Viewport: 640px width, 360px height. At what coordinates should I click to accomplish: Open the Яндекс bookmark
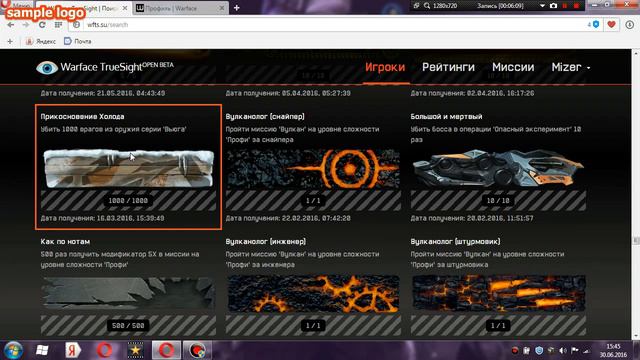pos(41,41)
